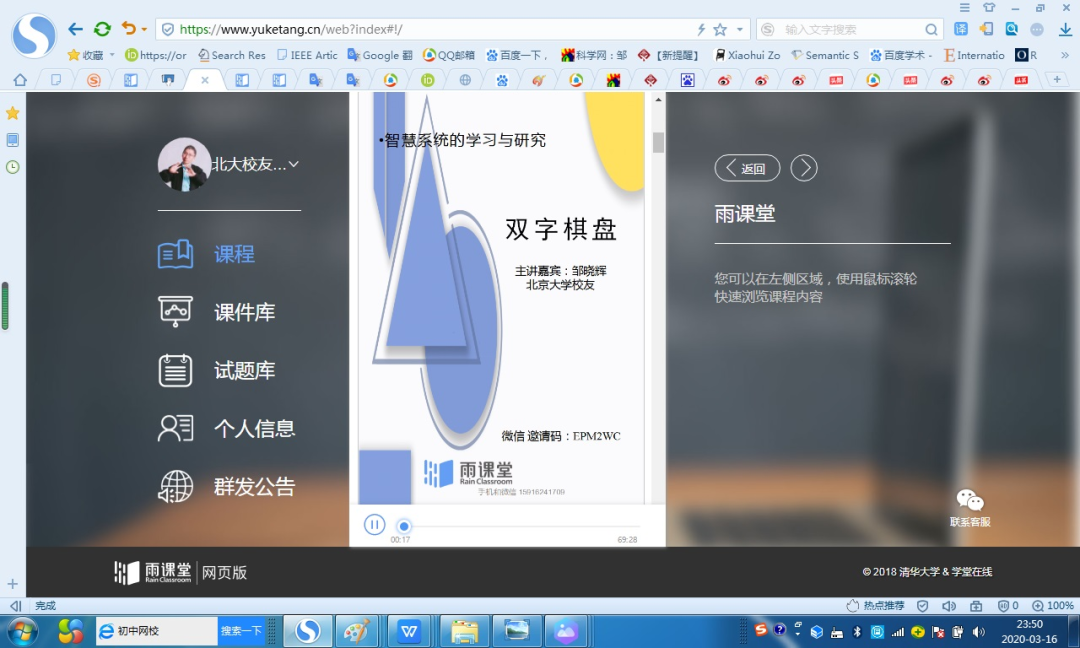Click the 输入文字搜索 search box
This screenshot has height=648, width=1080.
pyautogui.click(x=851, y=30)
